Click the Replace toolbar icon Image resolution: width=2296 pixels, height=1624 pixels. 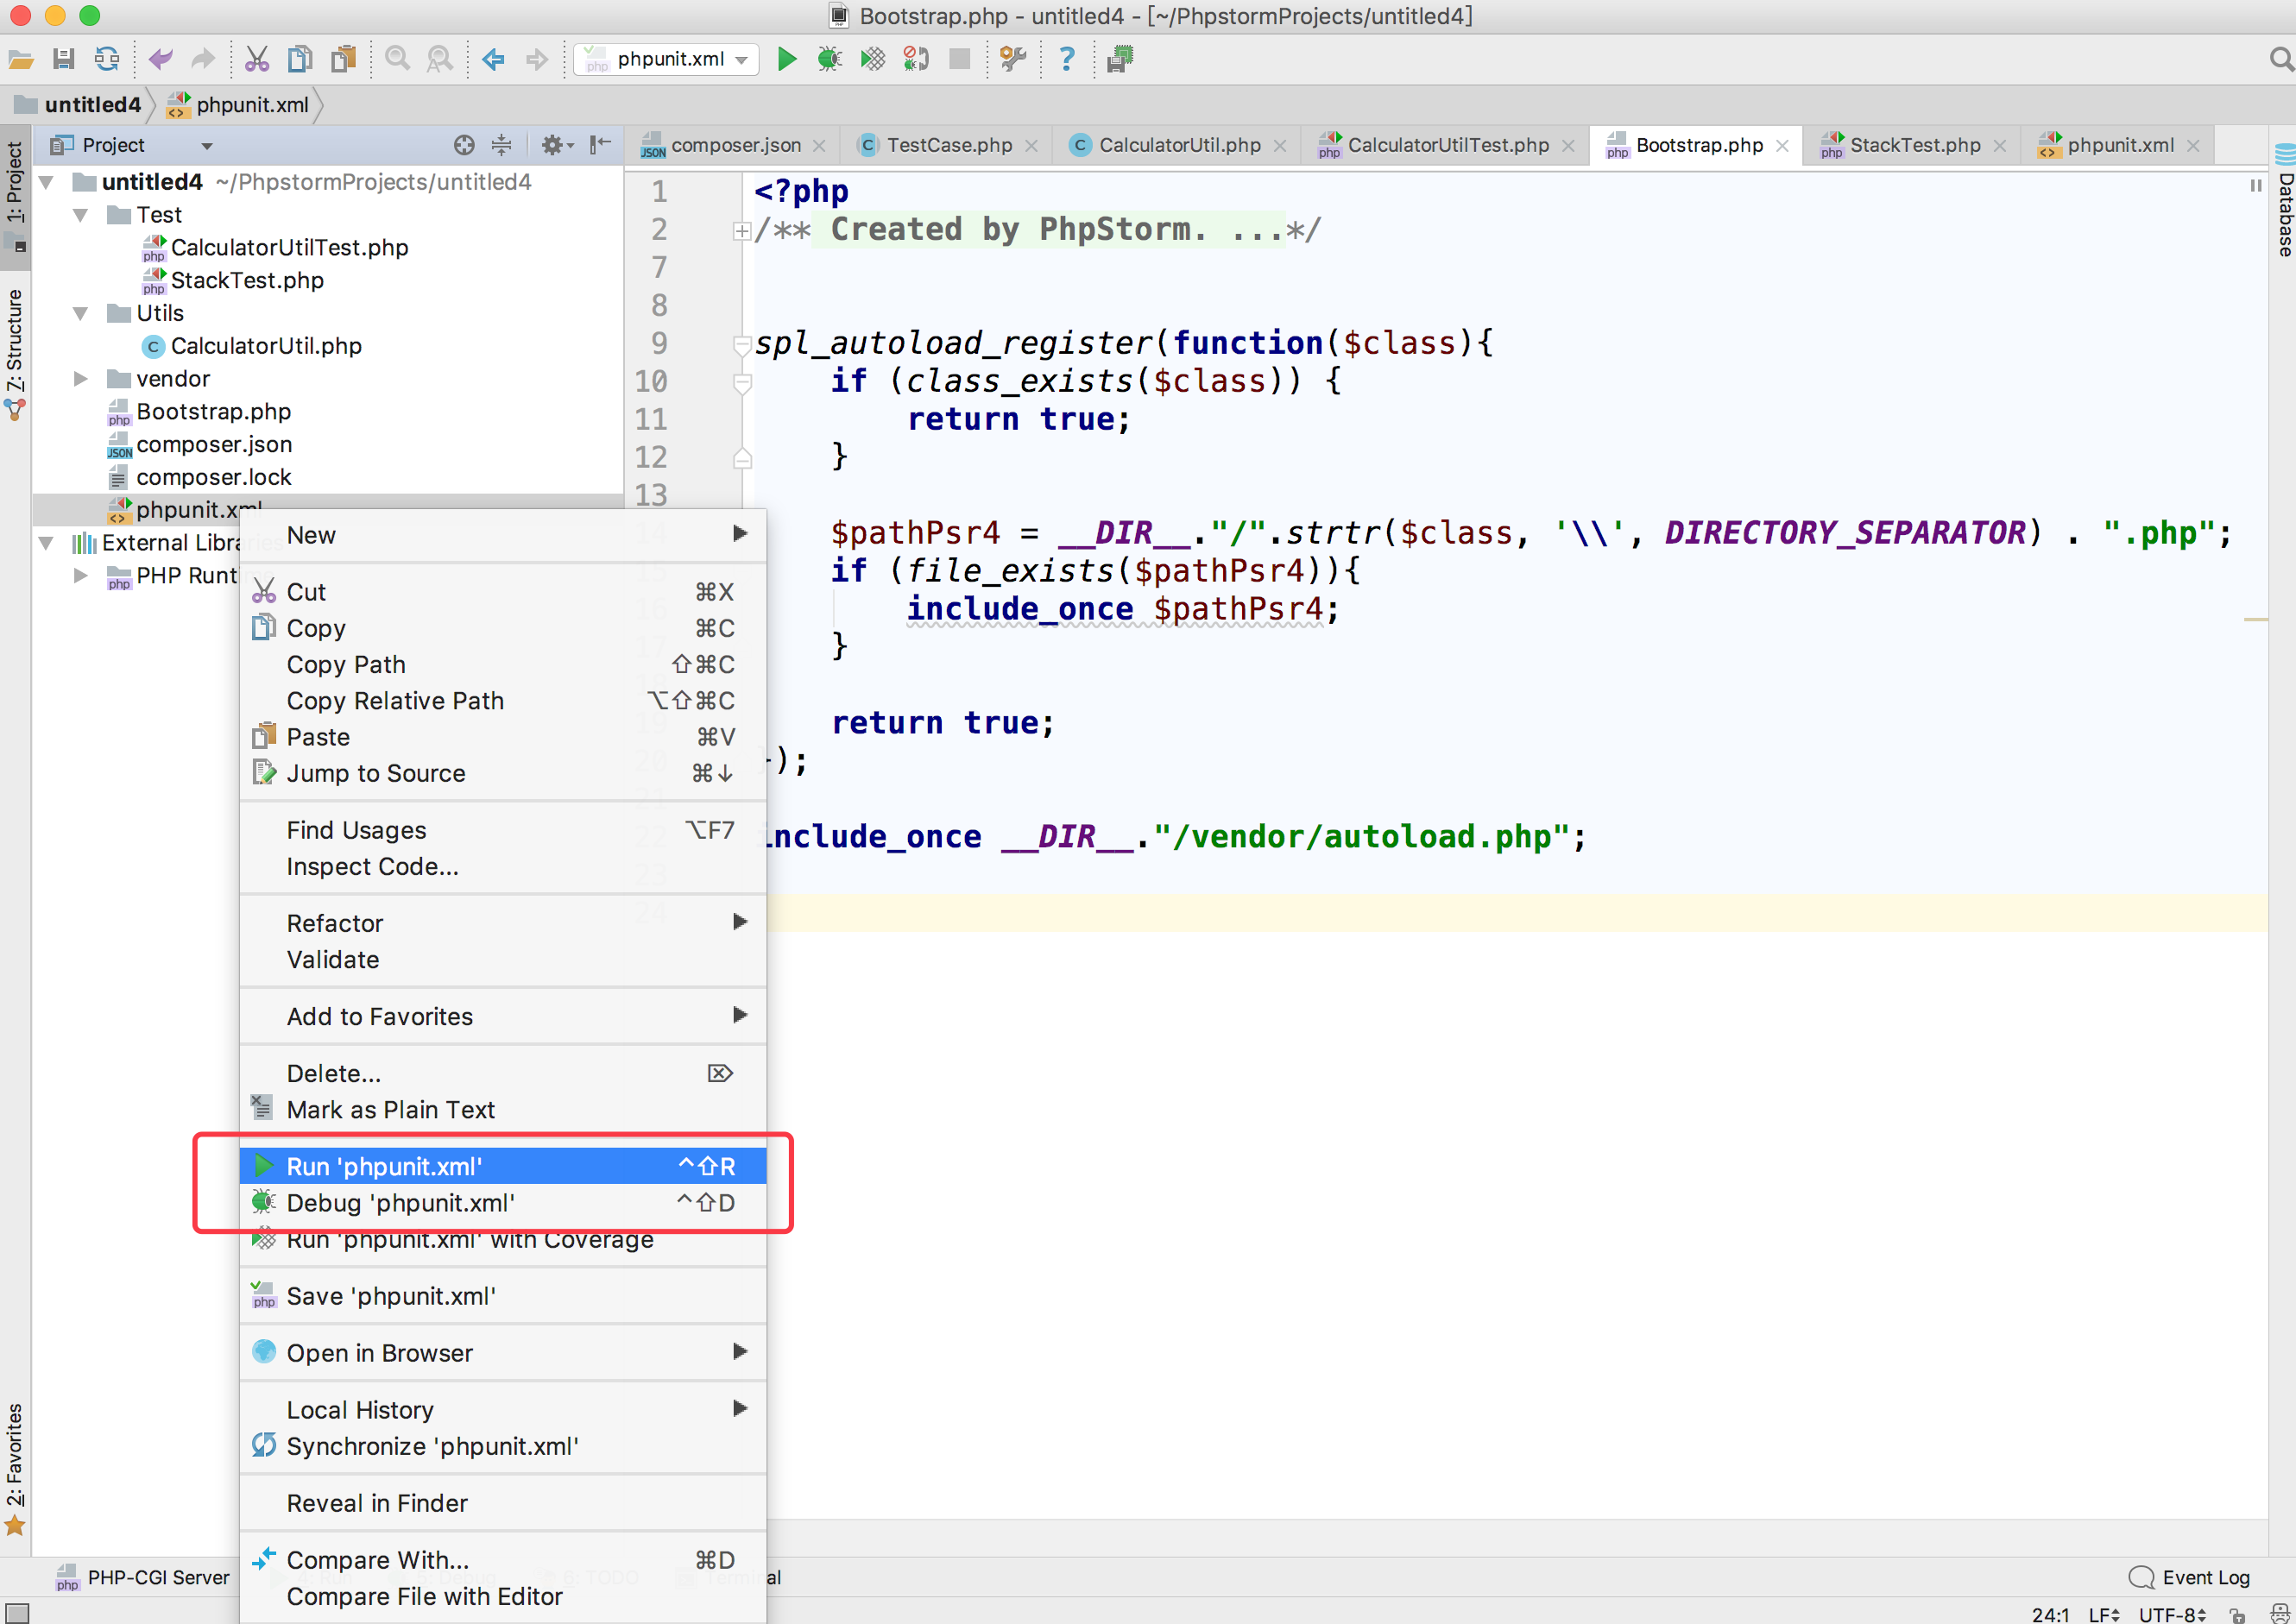coord(440,60)
